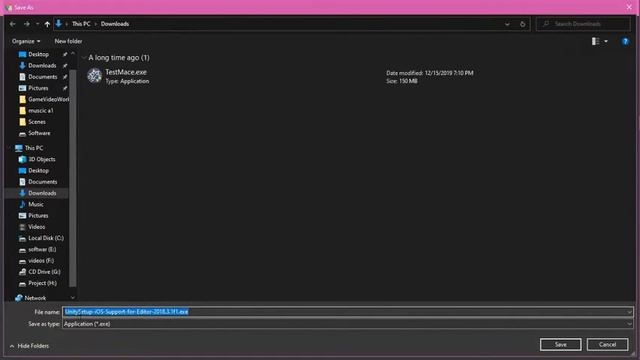Select the TestMace.exe file icon

pyautogui.click(x=94, y=76)
